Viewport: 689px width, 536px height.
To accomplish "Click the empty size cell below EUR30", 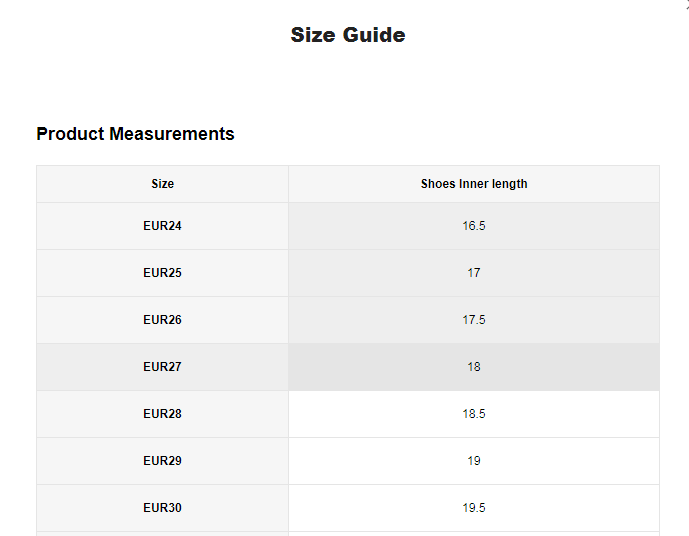I will 162,533.
